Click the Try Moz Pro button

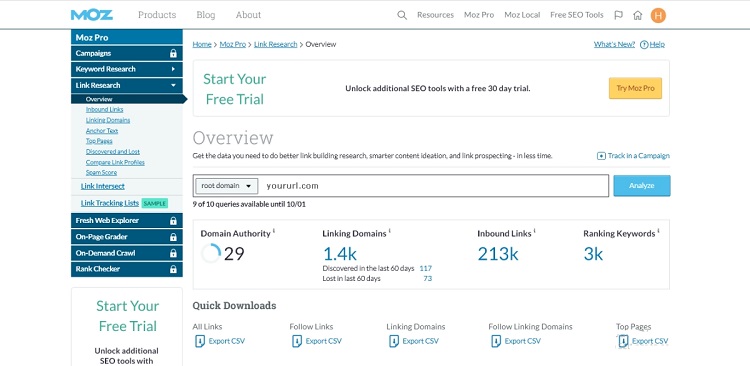click(635, 88)
